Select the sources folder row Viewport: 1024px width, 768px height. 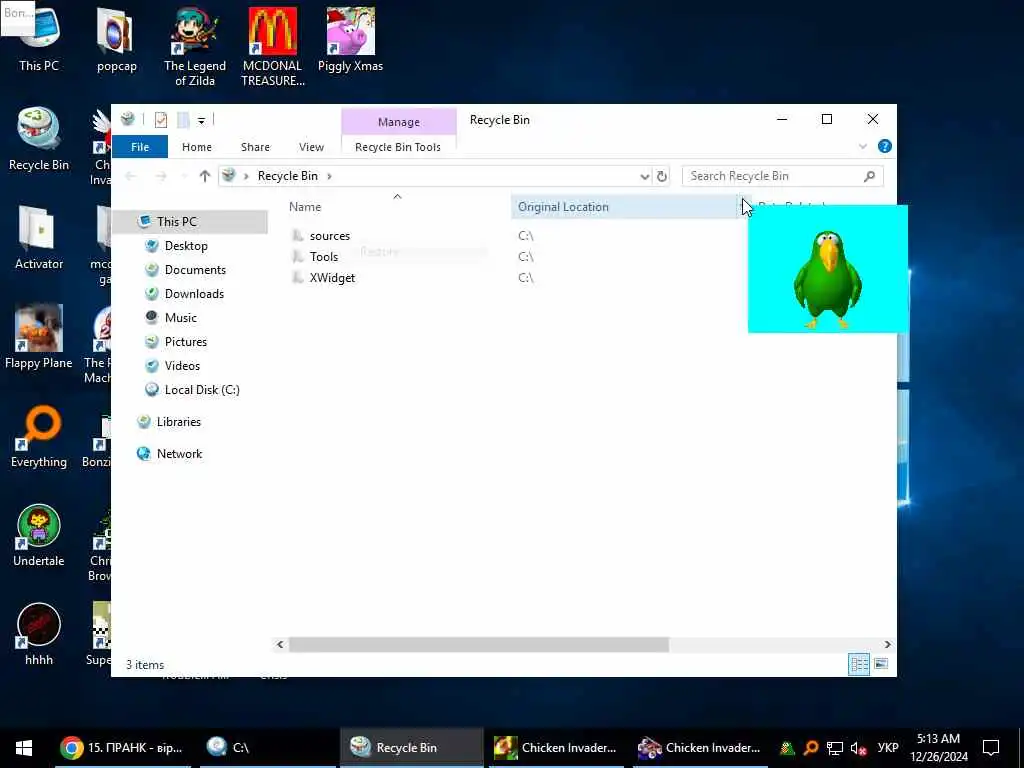click(330, 236)
